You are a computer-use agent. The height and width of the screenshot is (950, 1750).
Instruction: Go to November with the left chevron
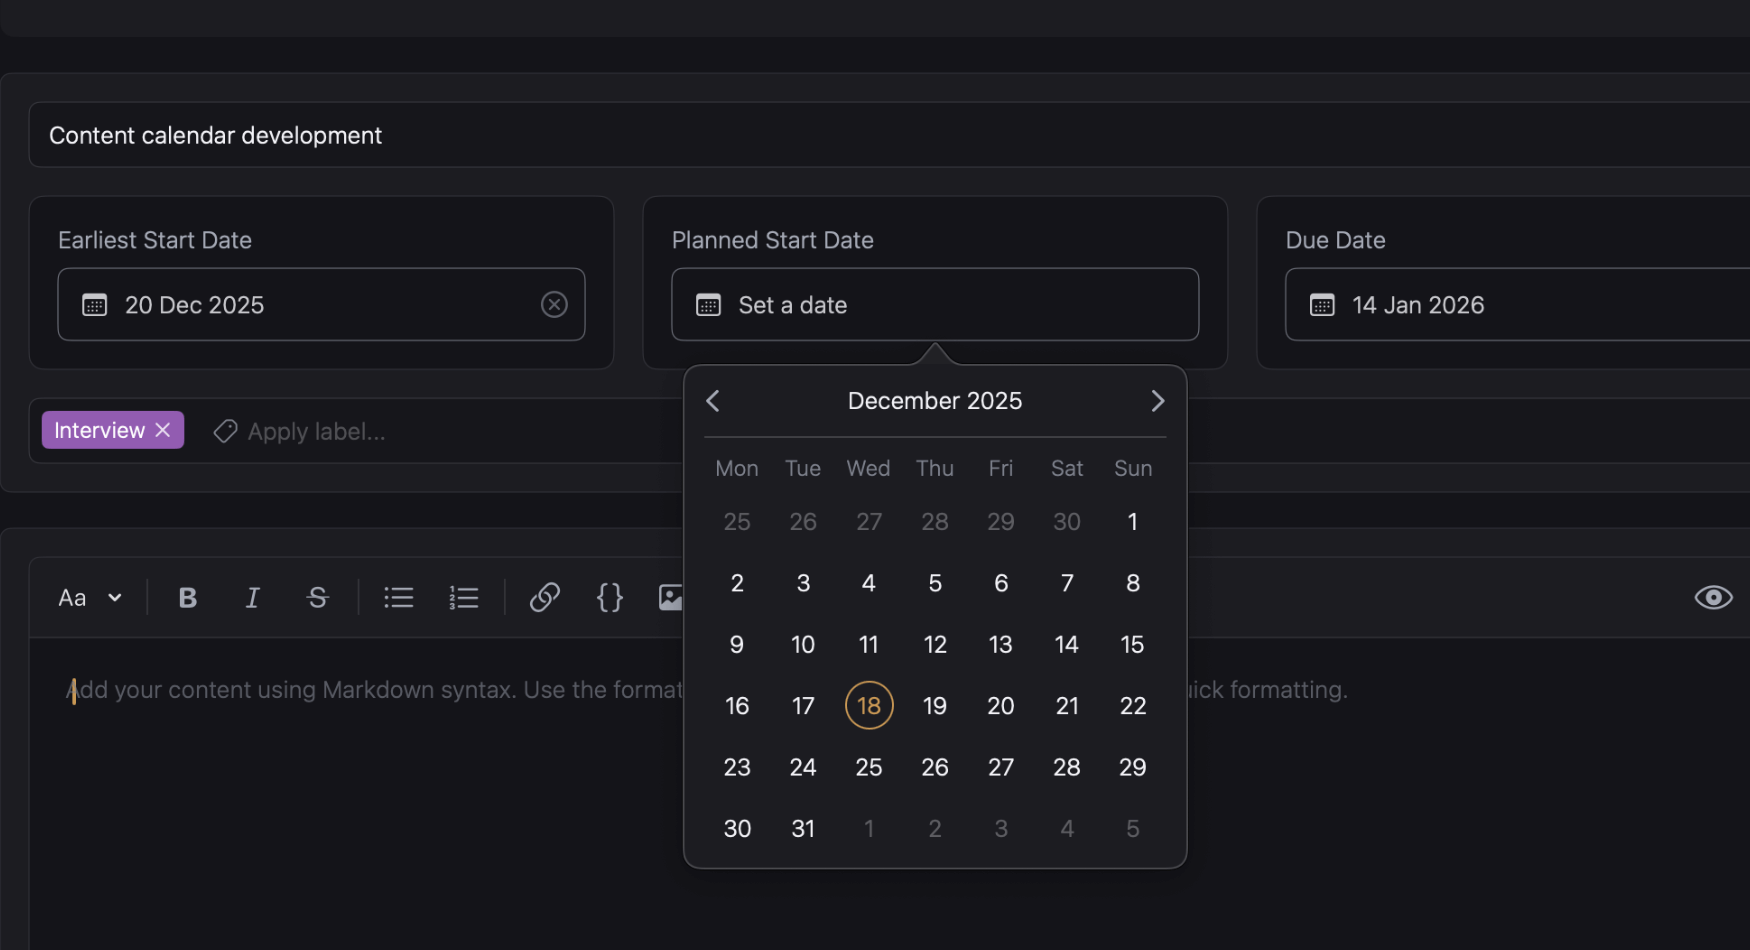[712, 400]
